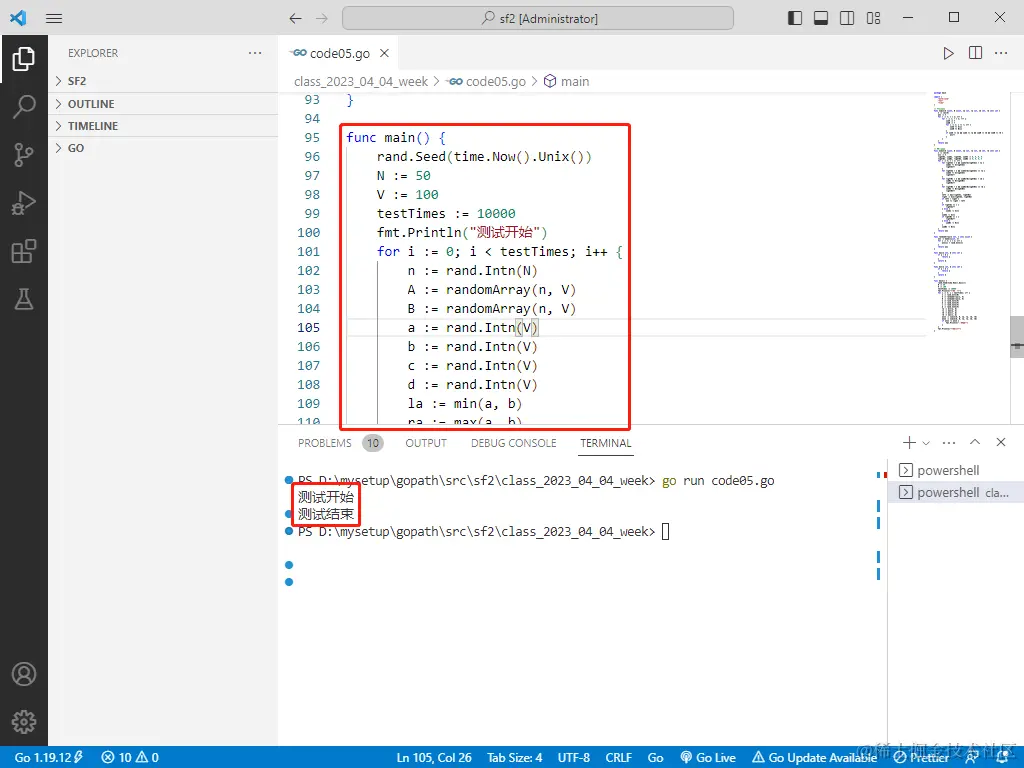
Task: Run the Go file with play icon
Action: (x=948, y=53)
